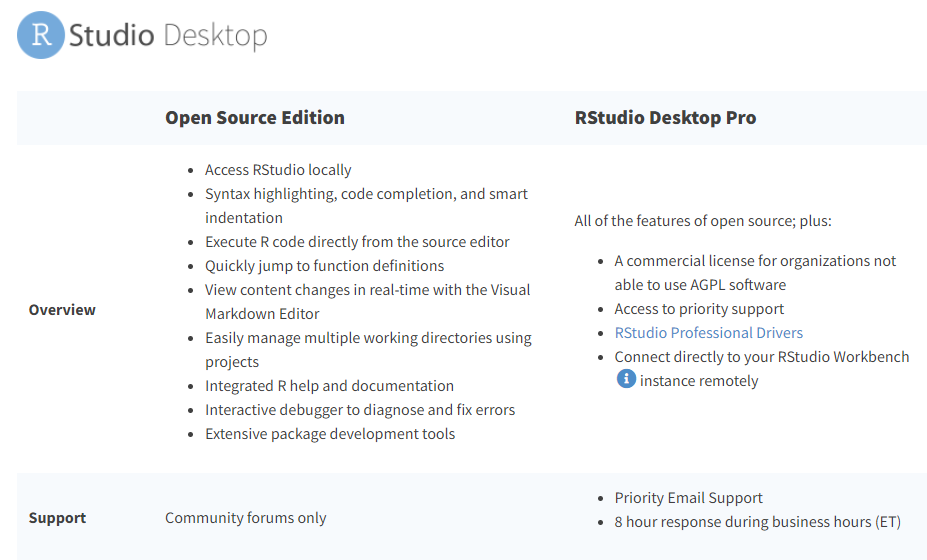Screen dimensions: 927x560
Task: Click the 'Access to priority support' bullet
Action: point(699,309)
